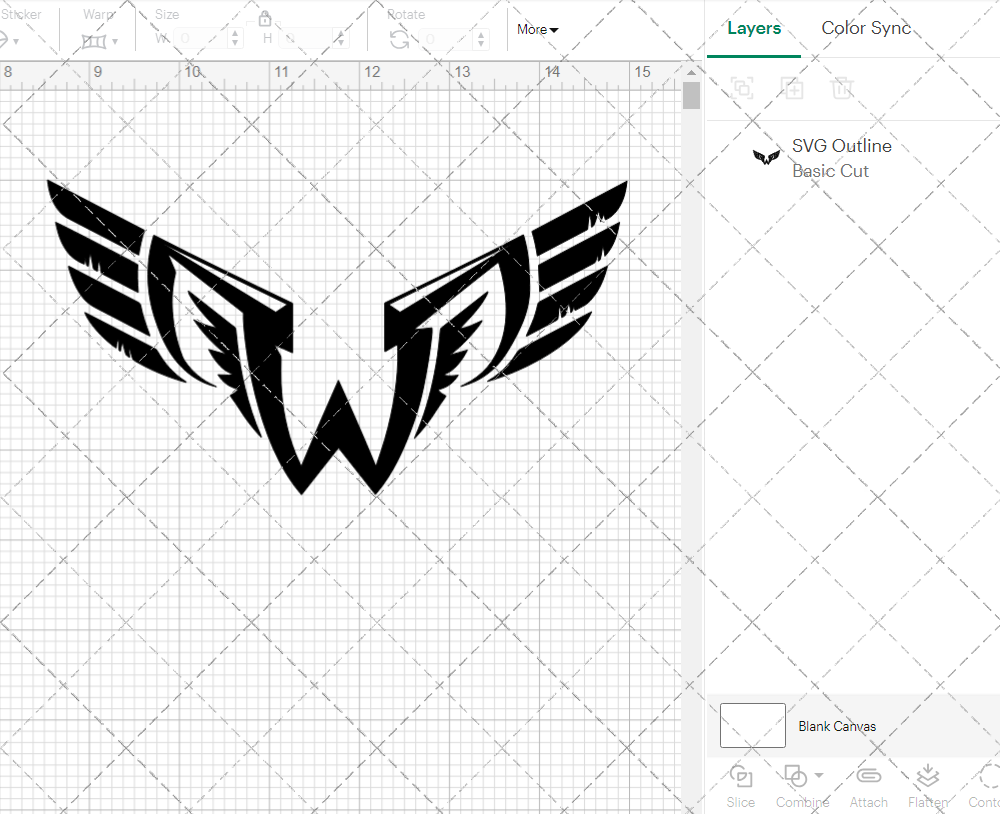Select the Warp tool icon
1000x814 pixels.
(x=96, y=40)
